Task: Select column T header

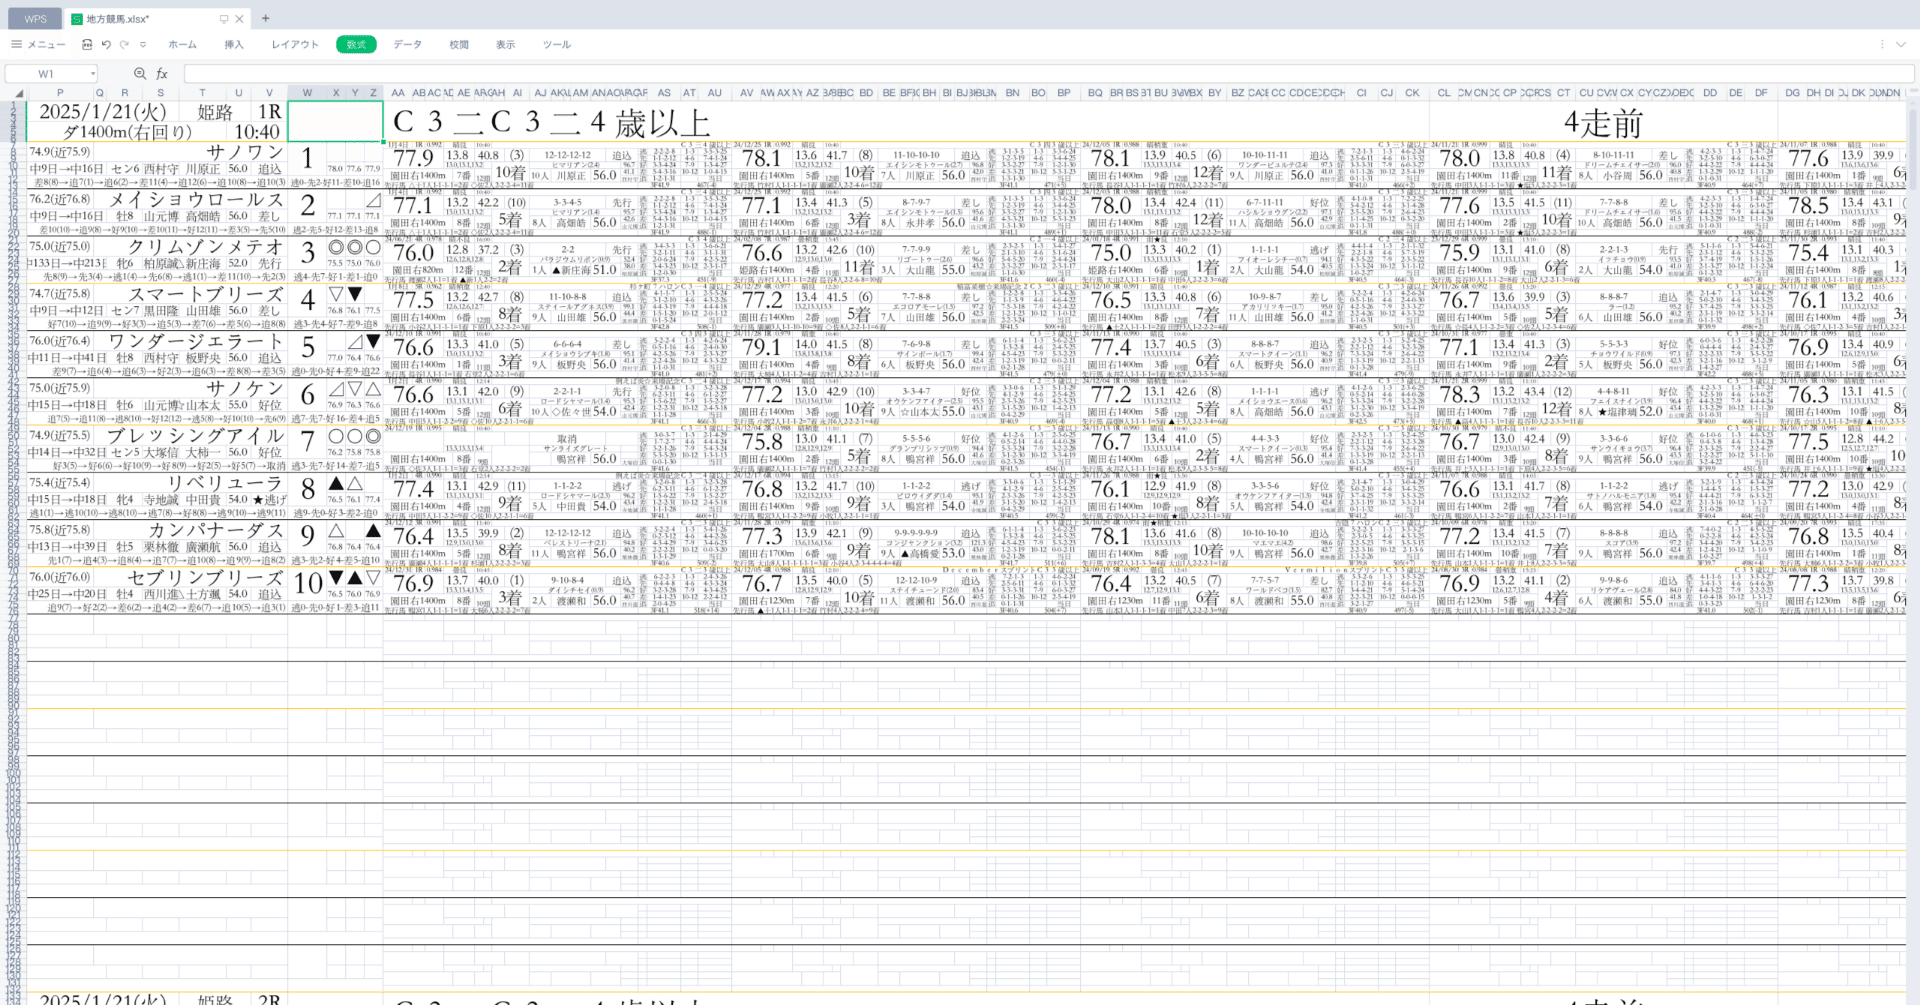Action: click(x=203, y=93)
